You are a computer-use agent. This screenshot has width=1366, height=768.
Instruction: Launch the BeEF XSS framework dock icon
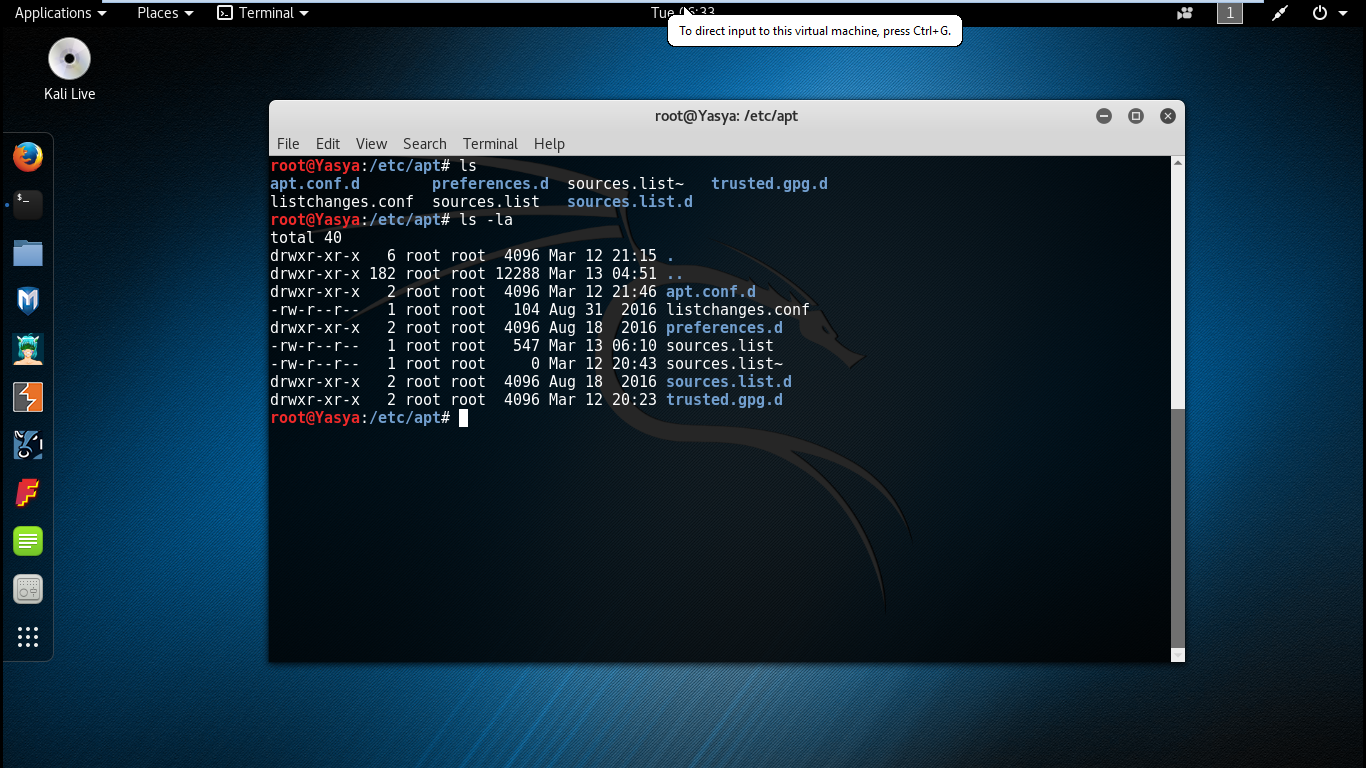tap(28, 445)
